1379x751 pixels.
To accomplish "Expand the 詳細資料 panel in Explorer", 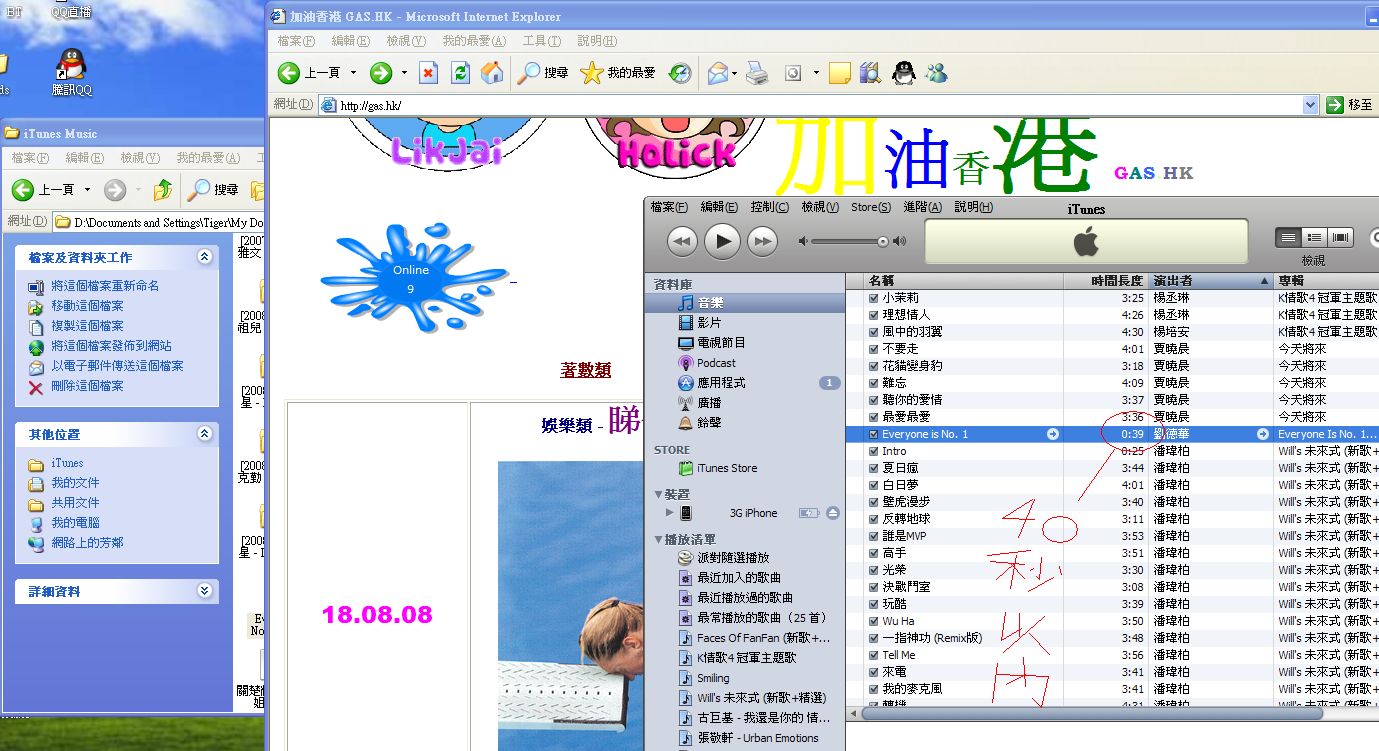I will [205, 591].
